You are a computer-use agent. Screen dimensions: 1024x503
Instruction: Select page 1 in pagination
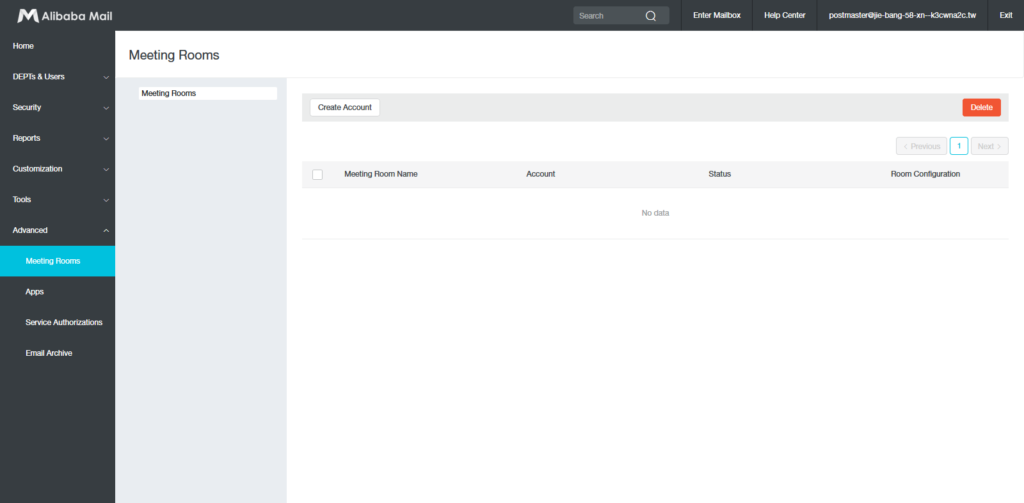[959, 146]
